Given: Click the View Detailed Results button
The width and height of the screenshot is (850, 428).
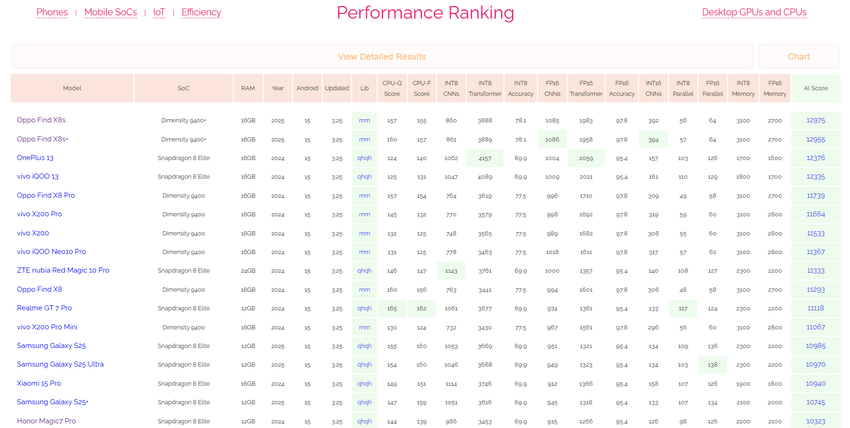Looking at the screenshot, I should pos(381,57).
